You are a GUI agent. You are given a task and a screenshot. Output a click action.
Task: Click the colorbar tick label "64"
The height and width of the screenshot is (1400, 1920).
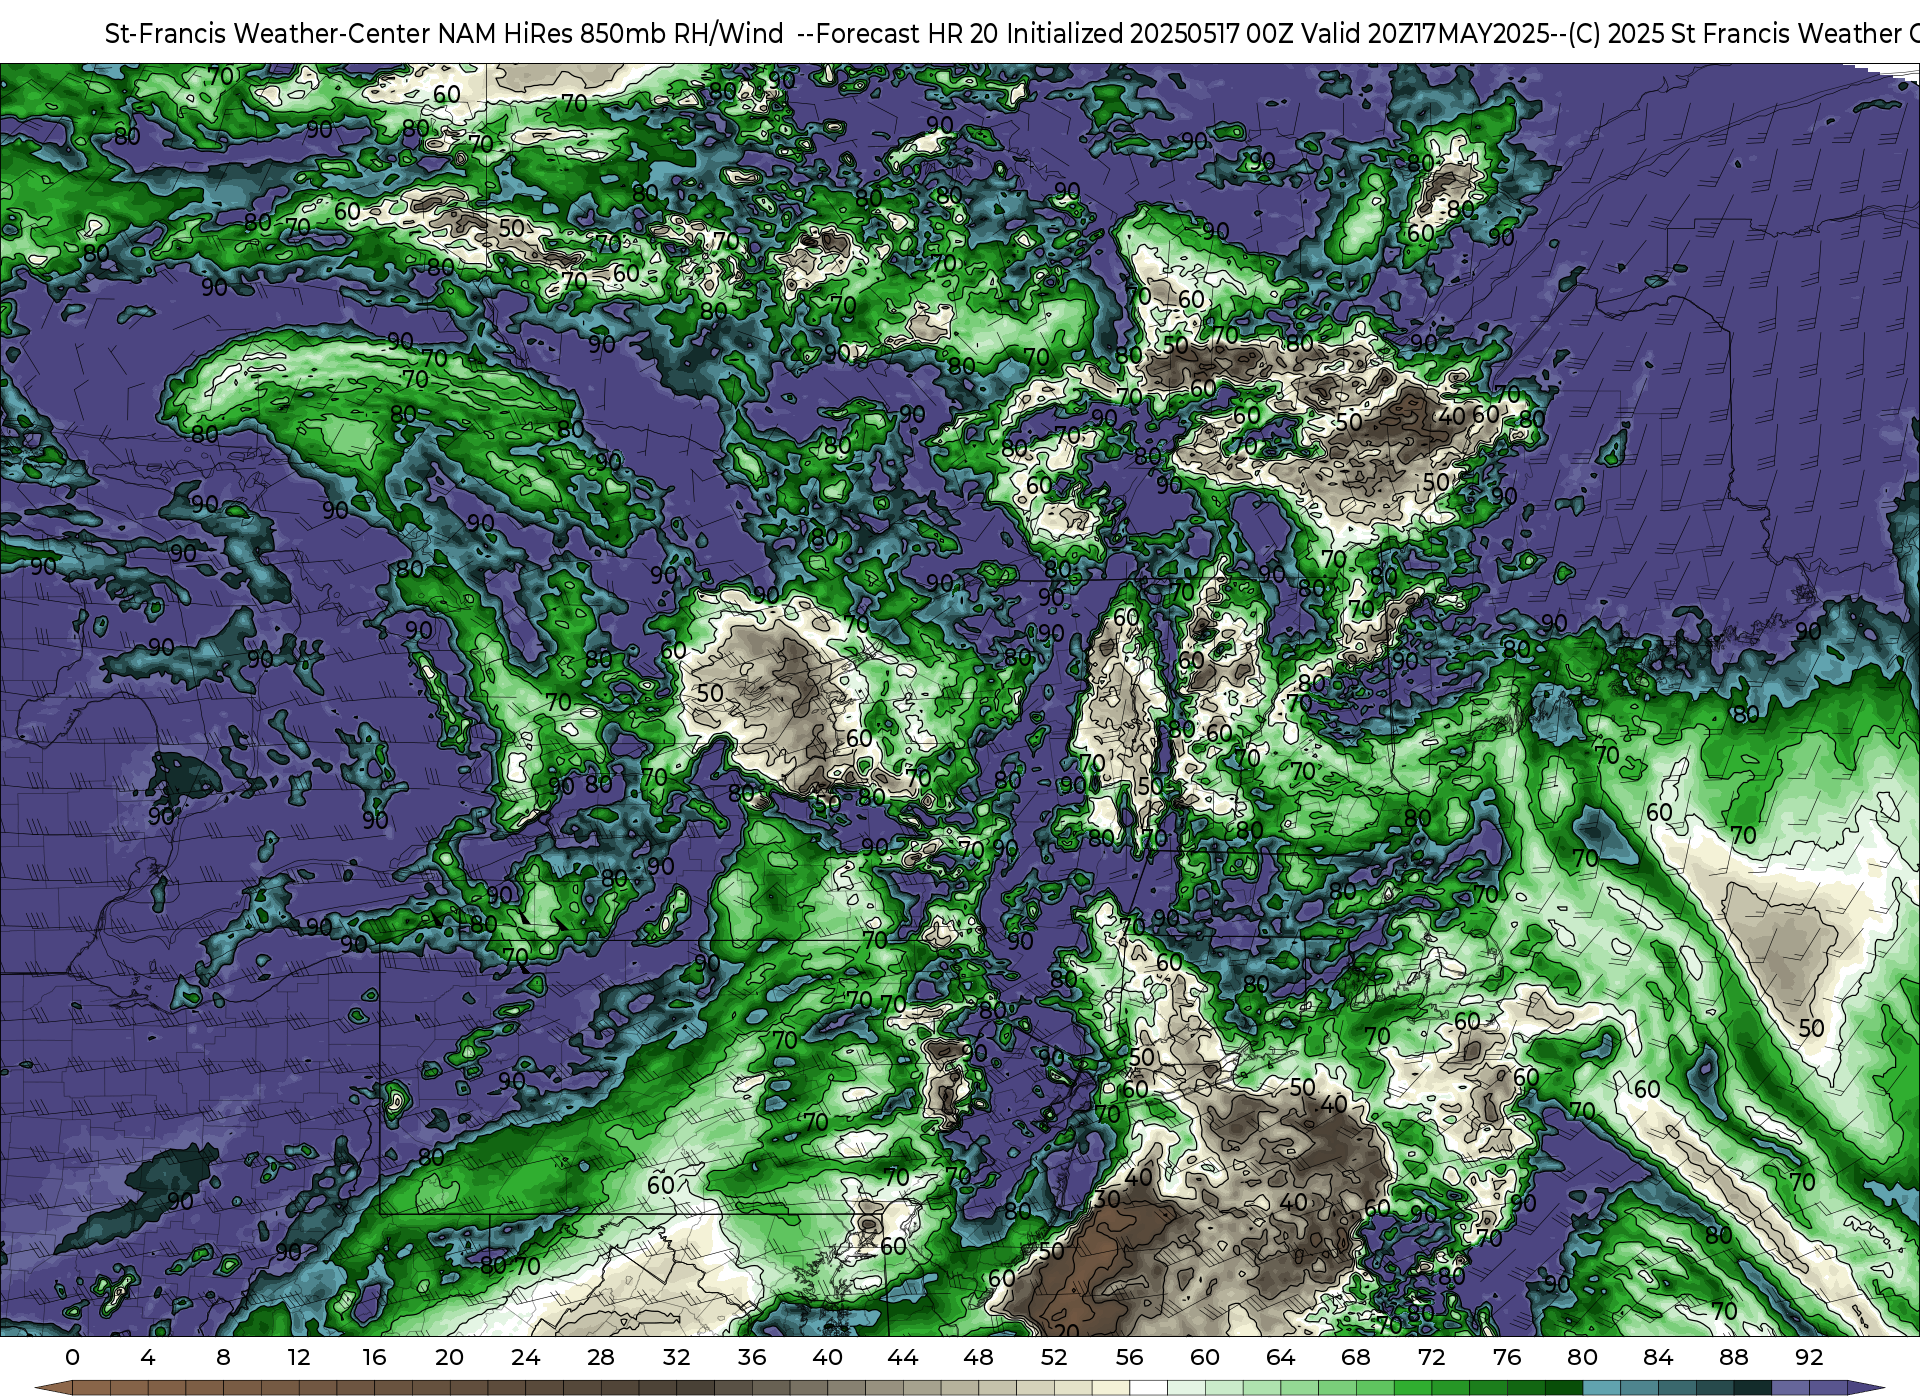coord(1280,1357)
